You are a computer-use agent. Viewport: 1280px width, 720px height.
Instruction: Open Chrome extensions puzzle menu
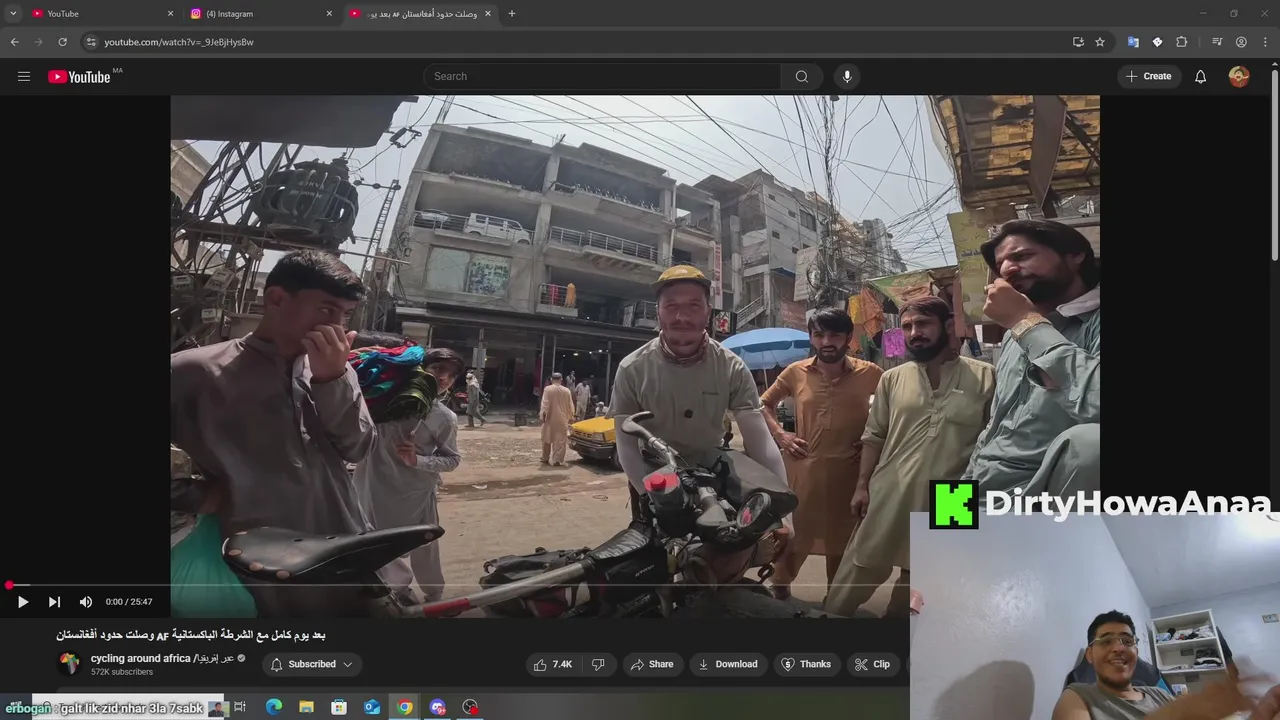(x=1181, y=42)
